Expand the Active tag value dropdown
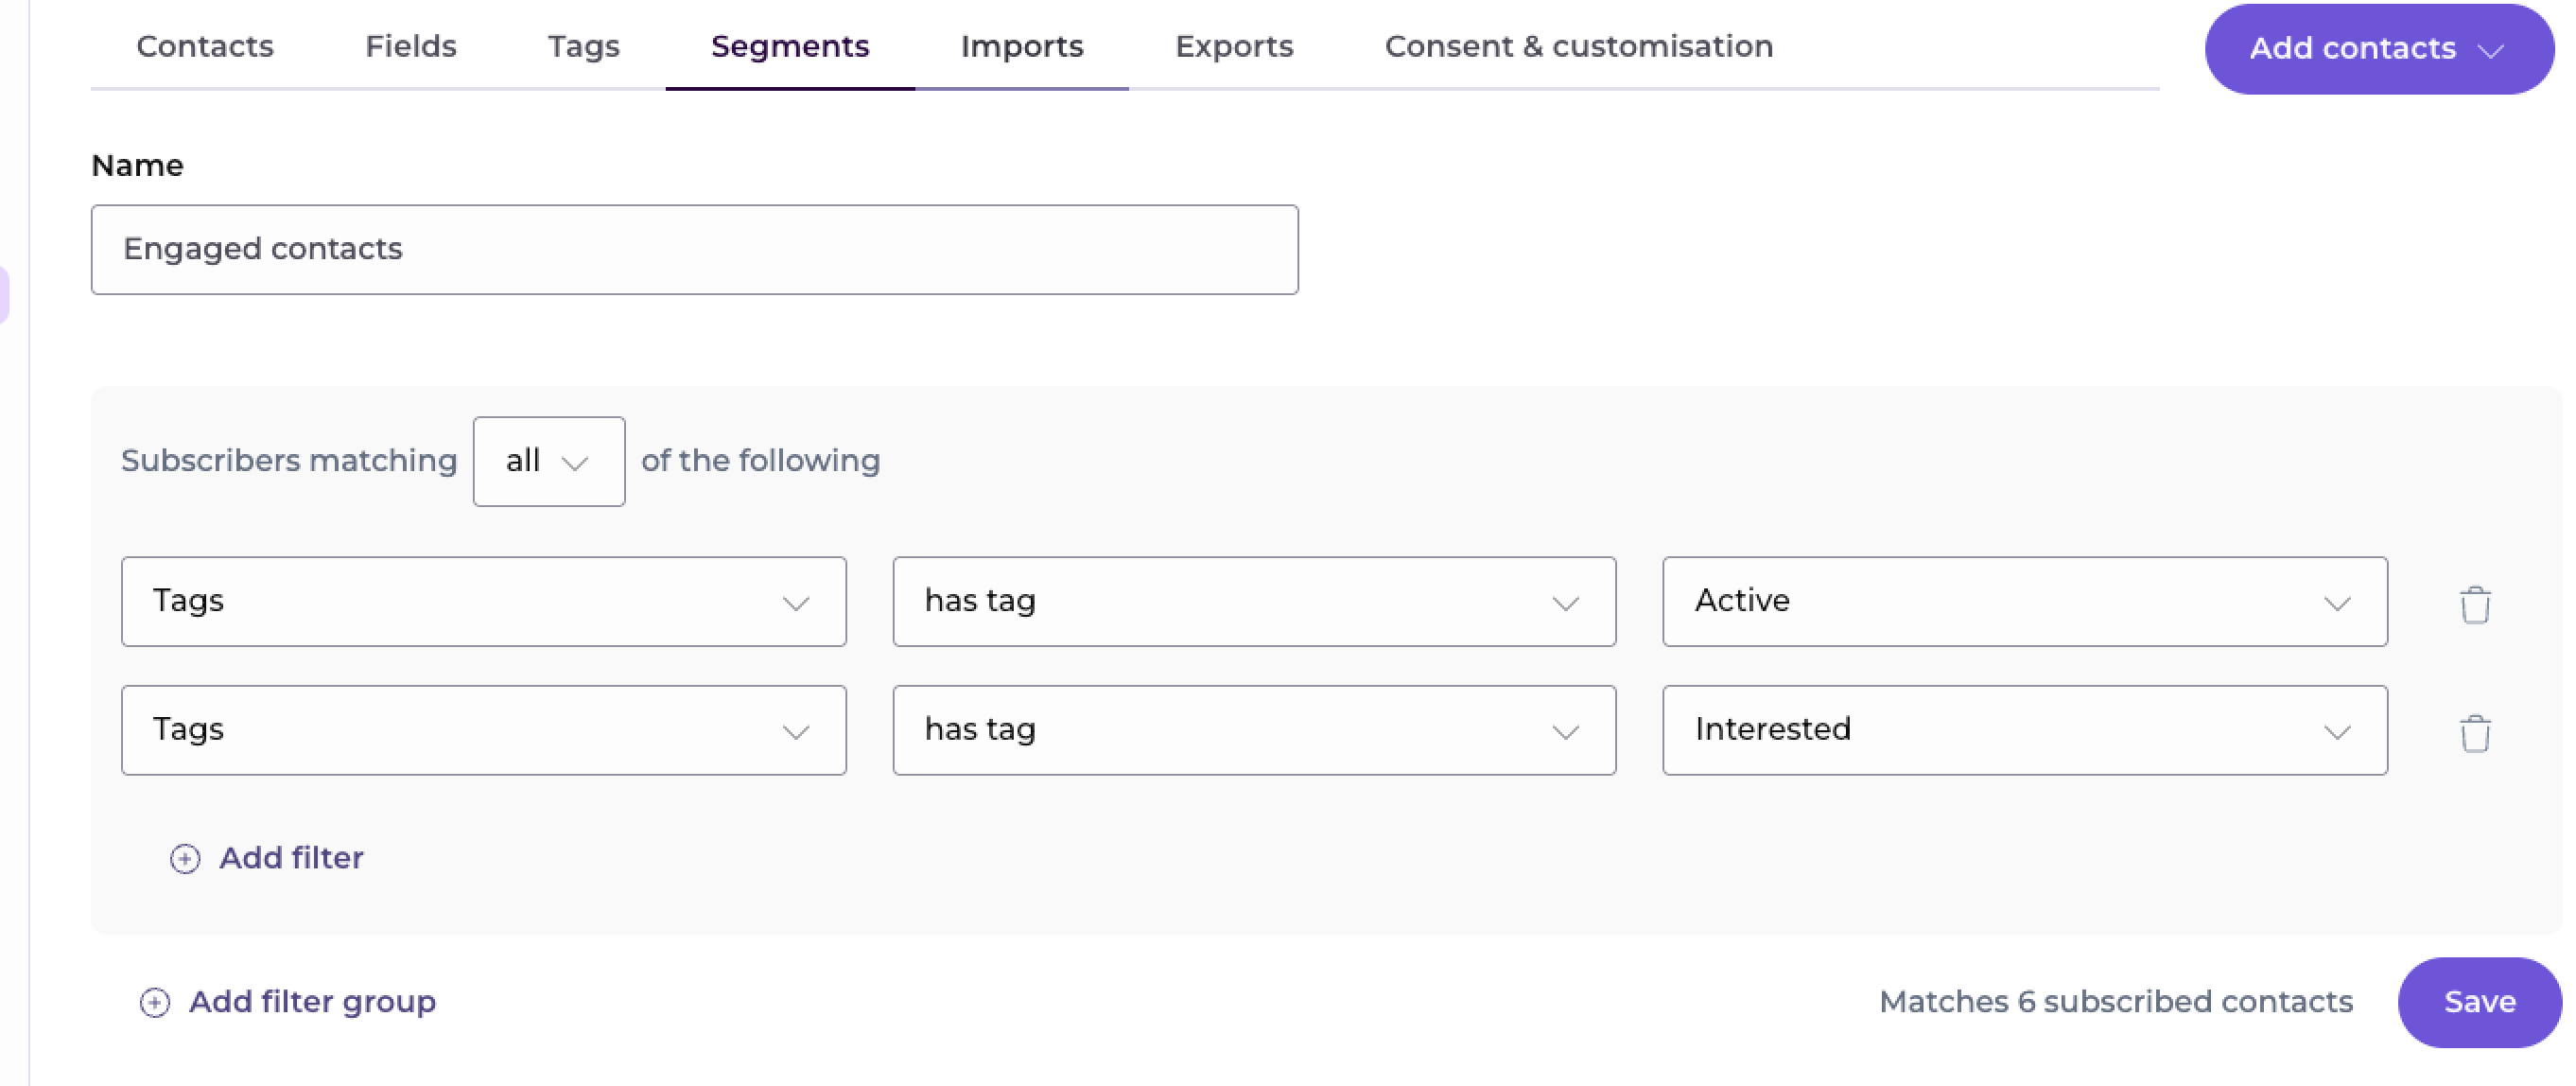 tap(2023, 601)
